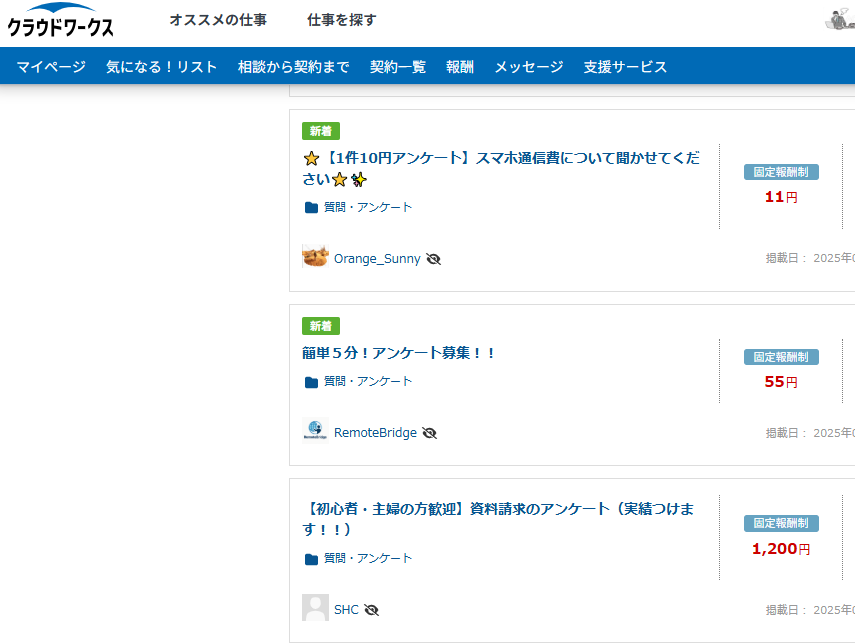The image size is (855, 643).
Task: Open the user avatar in the header
Action: 840,19
